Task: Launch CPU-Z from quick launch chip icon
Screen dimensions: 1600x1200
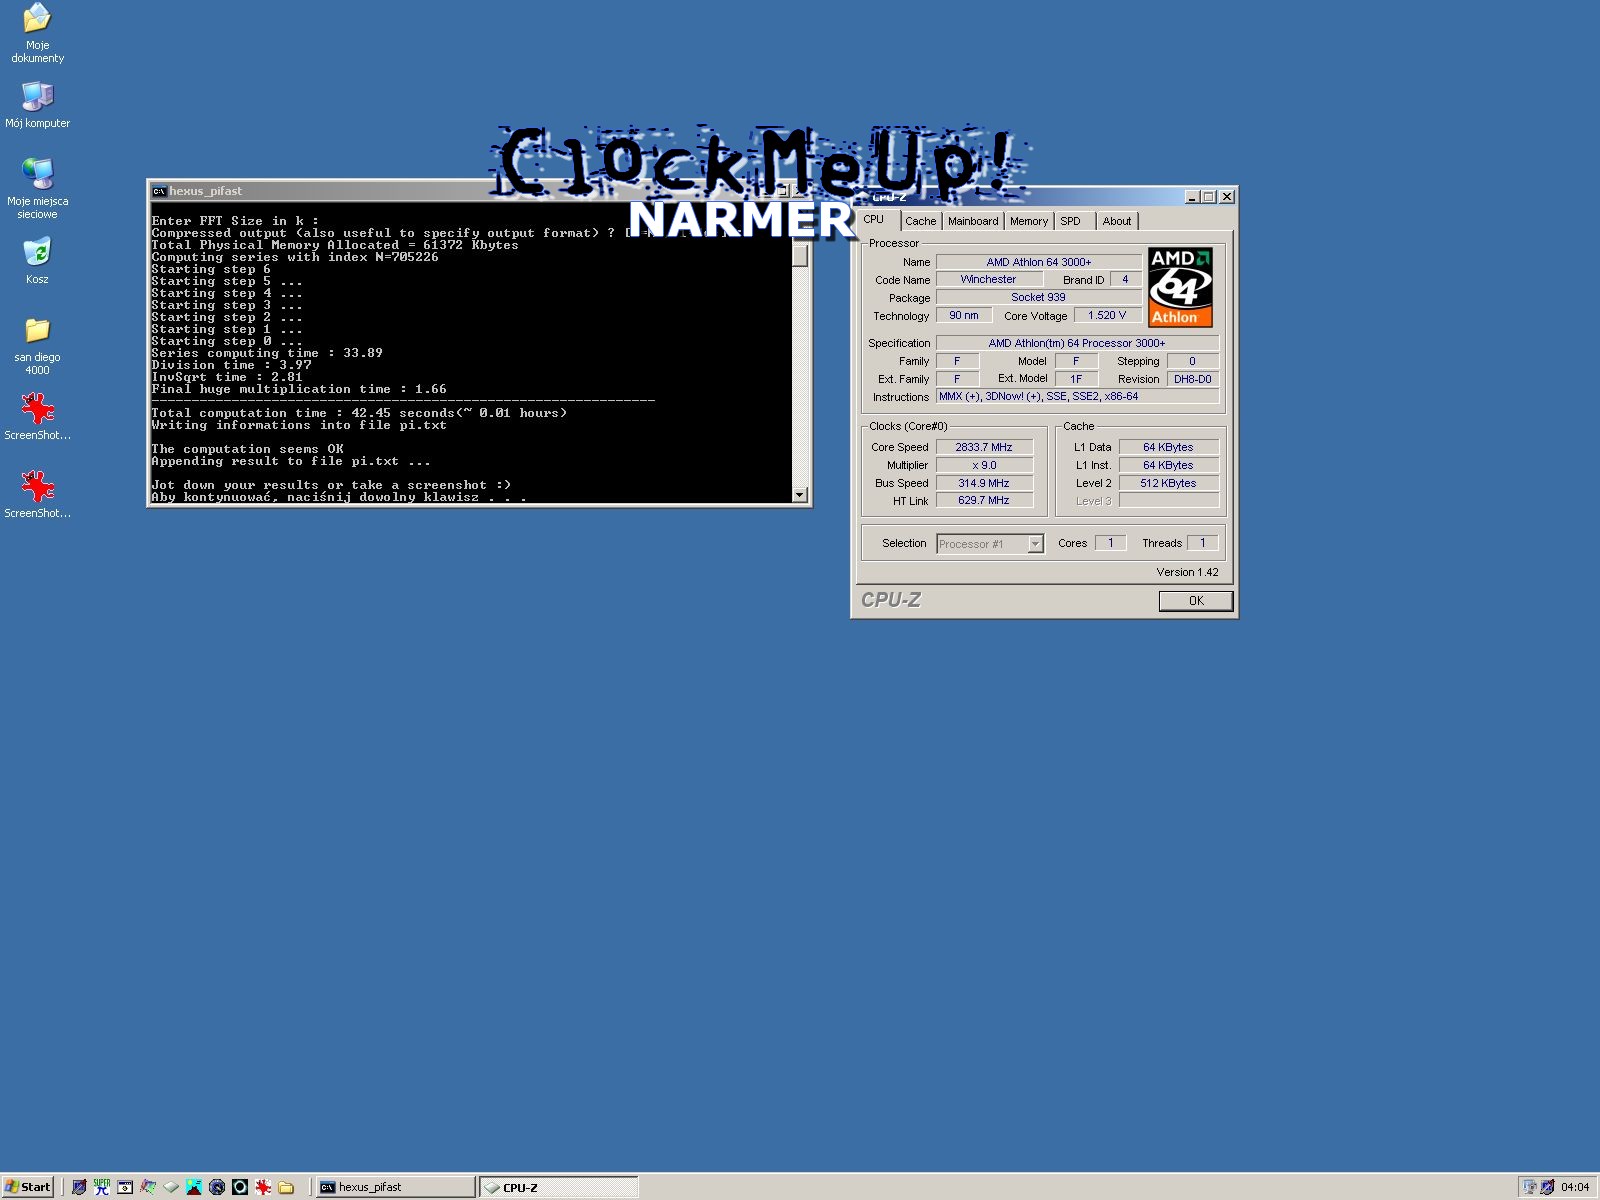Action: click(x=171, y=1187)
